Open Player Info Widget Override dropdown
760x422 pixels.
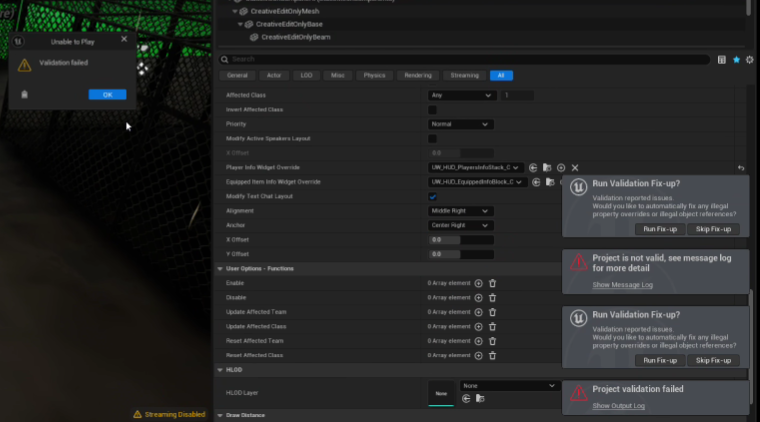tap(475, 168)
